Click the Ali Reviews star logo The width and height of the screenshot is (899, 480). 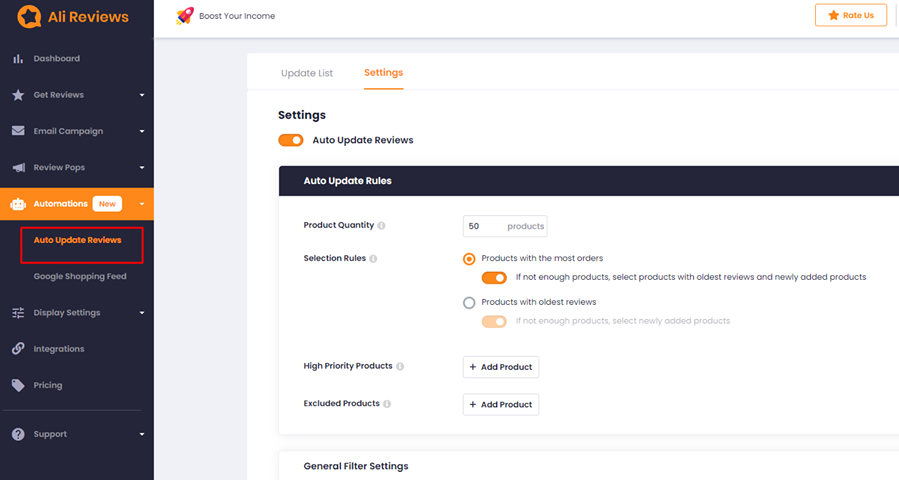tap(29, 17)
